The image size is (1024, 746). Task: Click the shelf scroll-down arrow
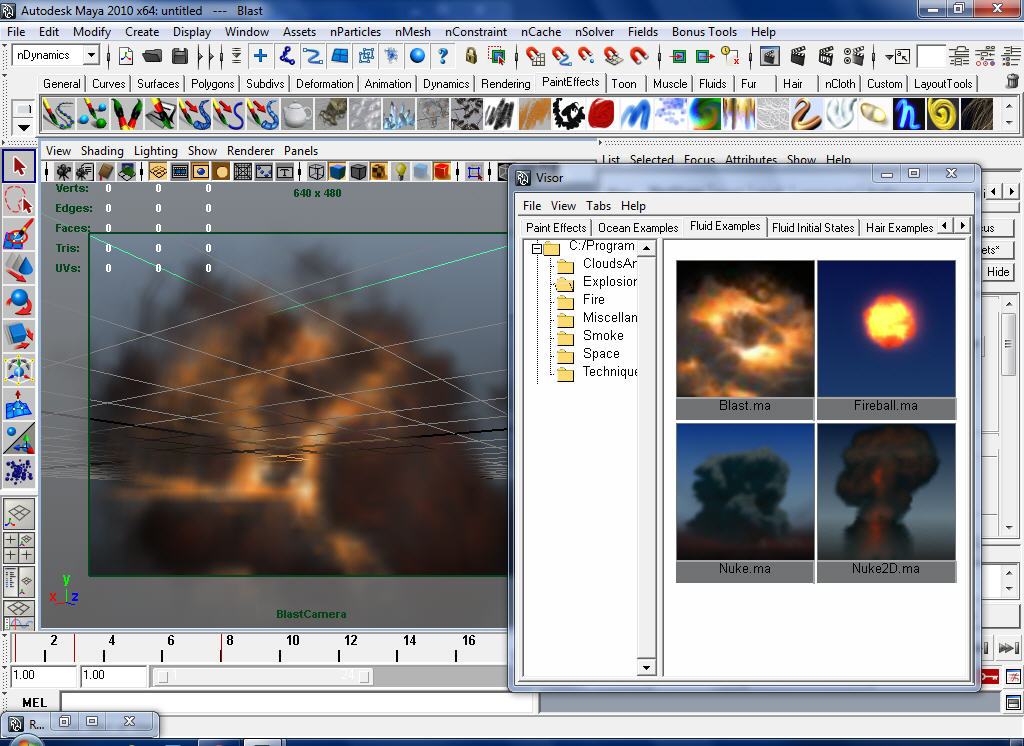1010,122
